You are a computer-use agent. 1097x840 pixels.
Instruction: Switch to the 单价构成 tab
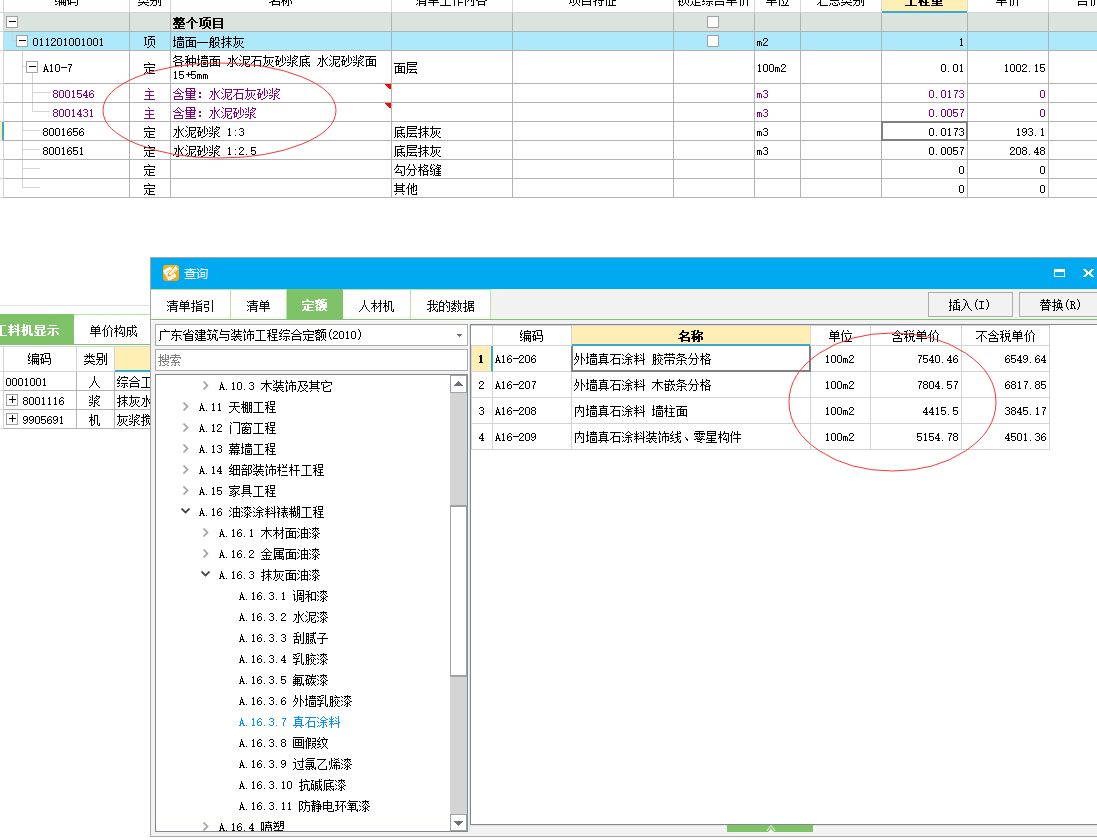113,331
